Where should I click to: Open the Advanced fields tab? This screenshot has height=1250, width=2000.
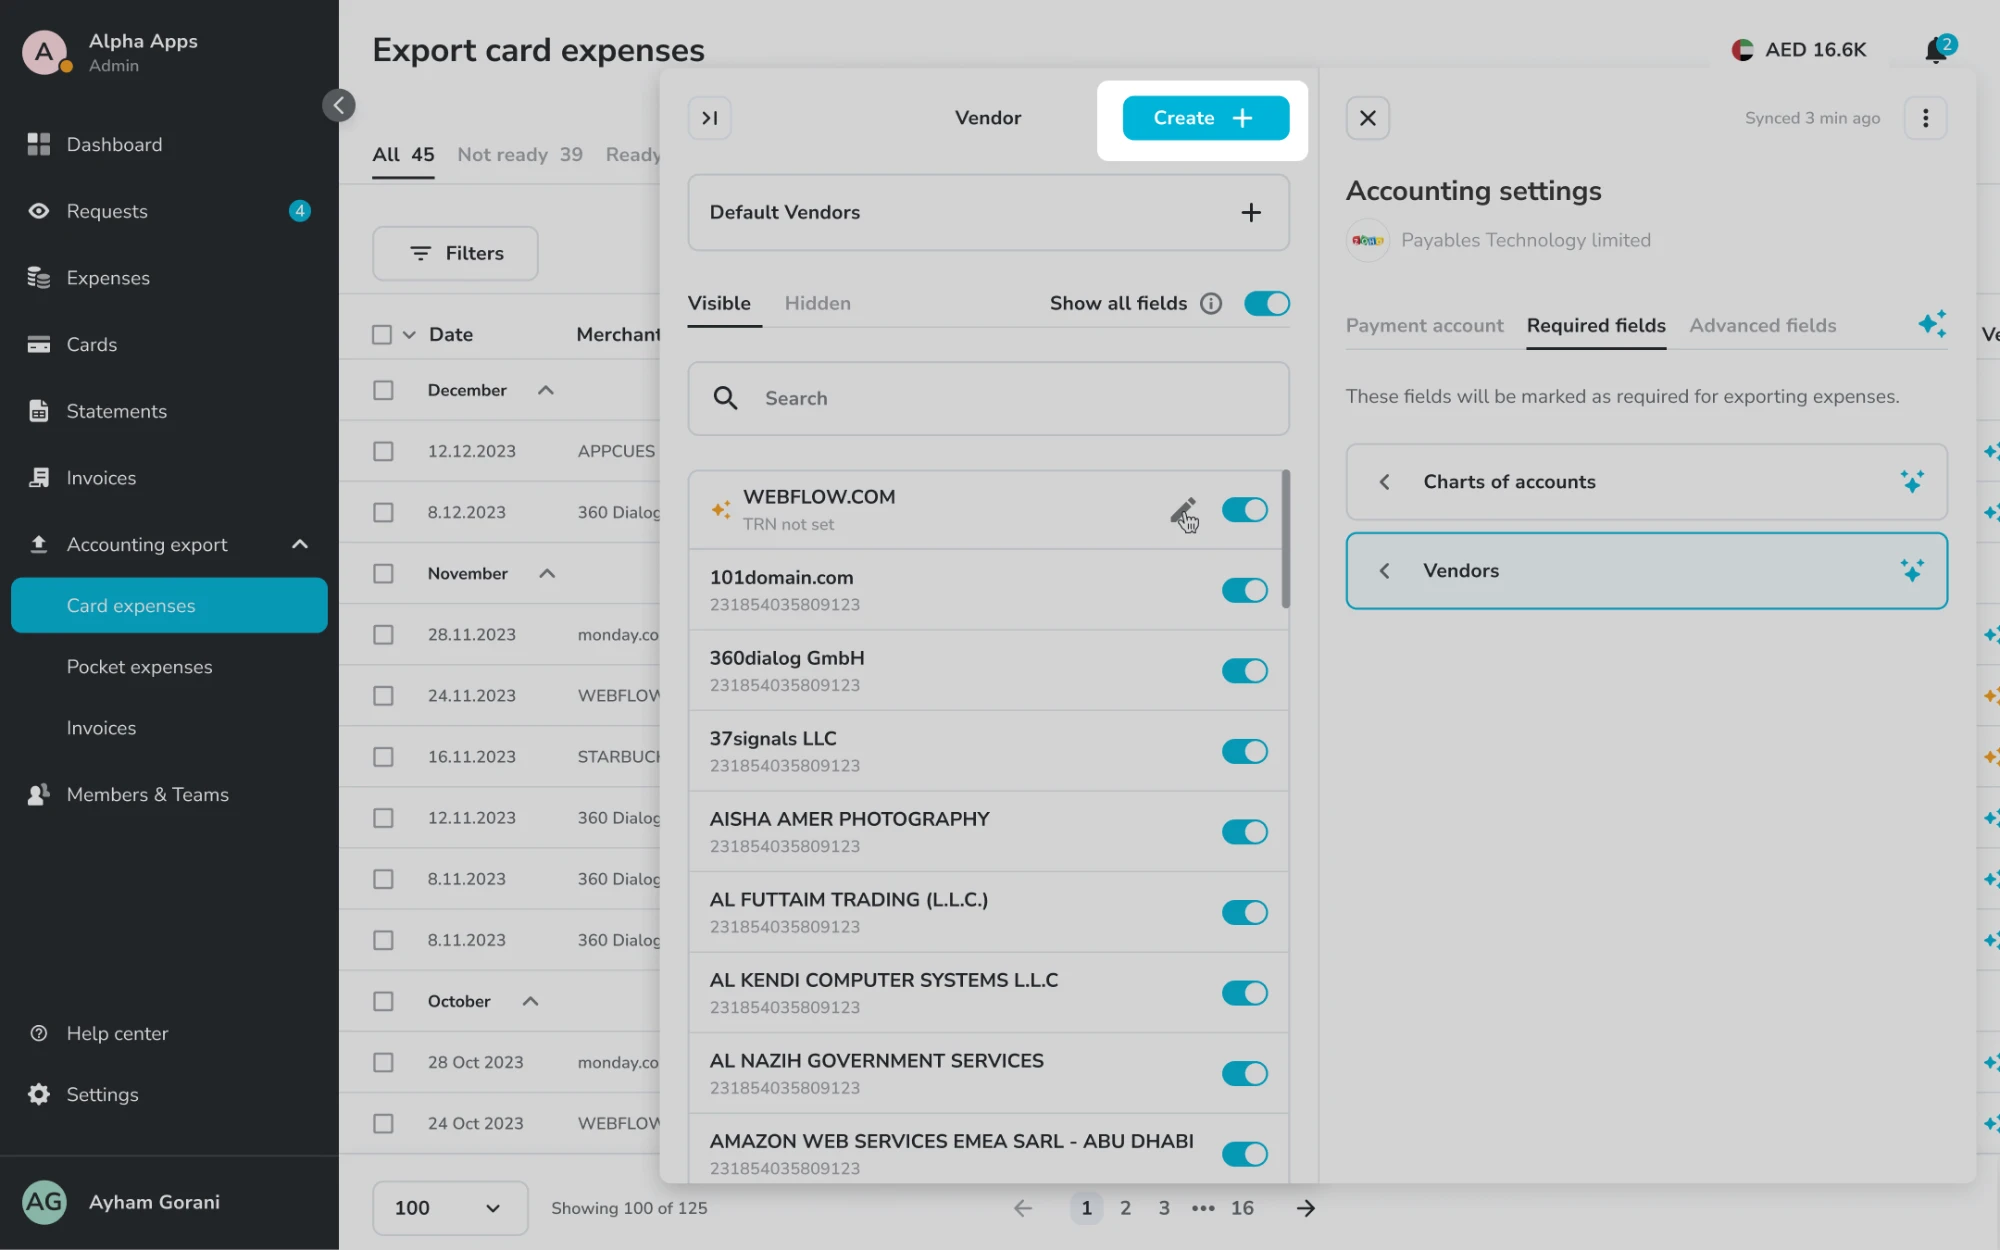(x=1762, y=325)
